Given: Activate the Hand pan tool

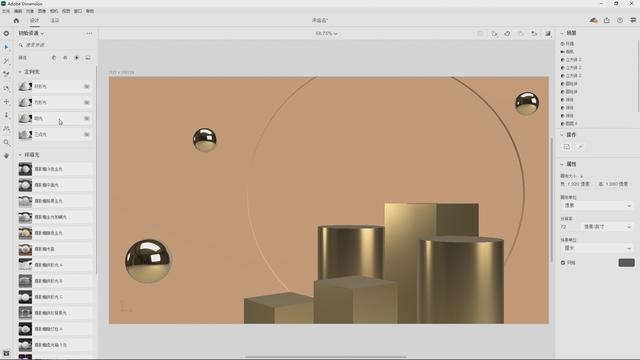Looking at the screenshot, I should point(6,156).
